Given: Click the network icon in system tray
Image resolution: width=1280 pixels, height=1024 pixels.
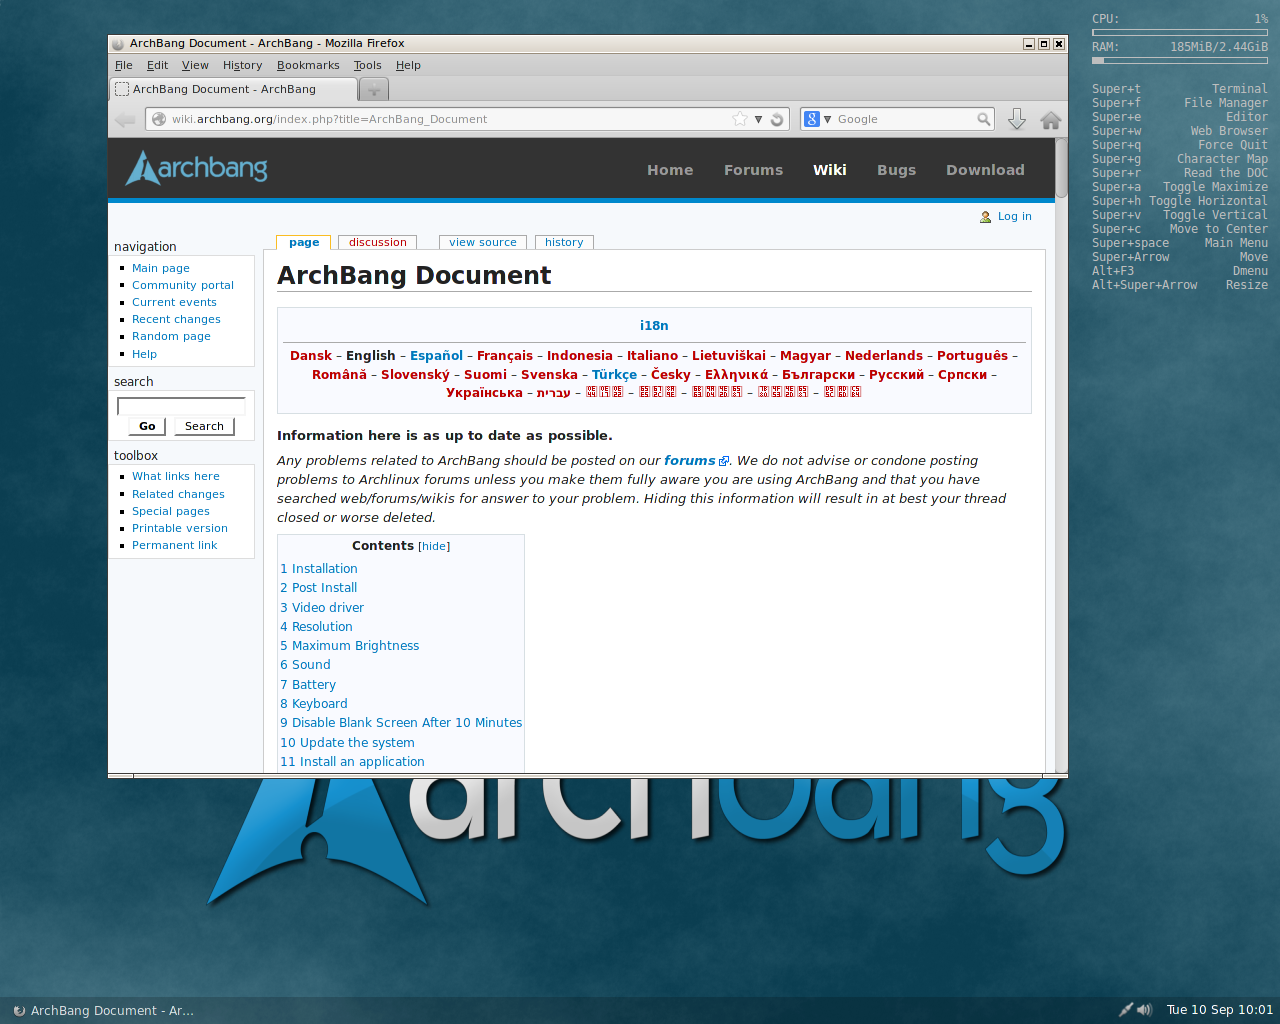Looking at the screenshot, I should pos(1126,1010).
